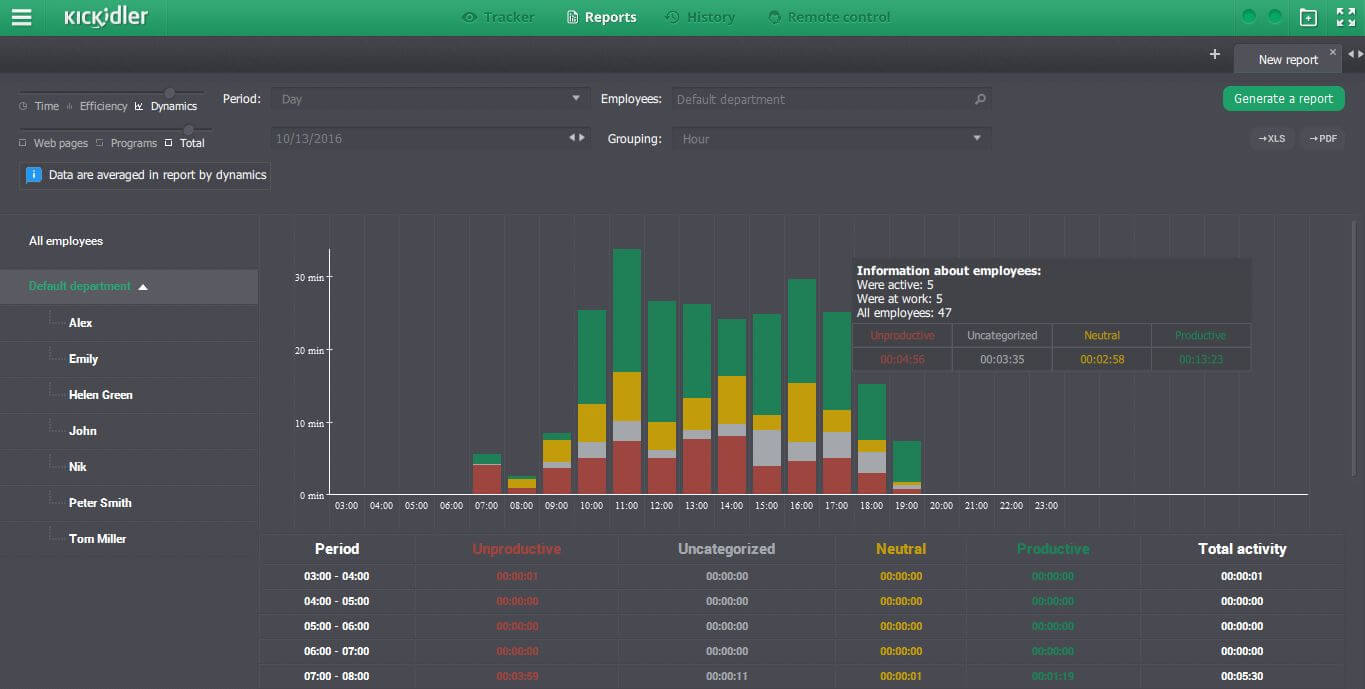Open Remote control gamepad icon

point(772,16)
